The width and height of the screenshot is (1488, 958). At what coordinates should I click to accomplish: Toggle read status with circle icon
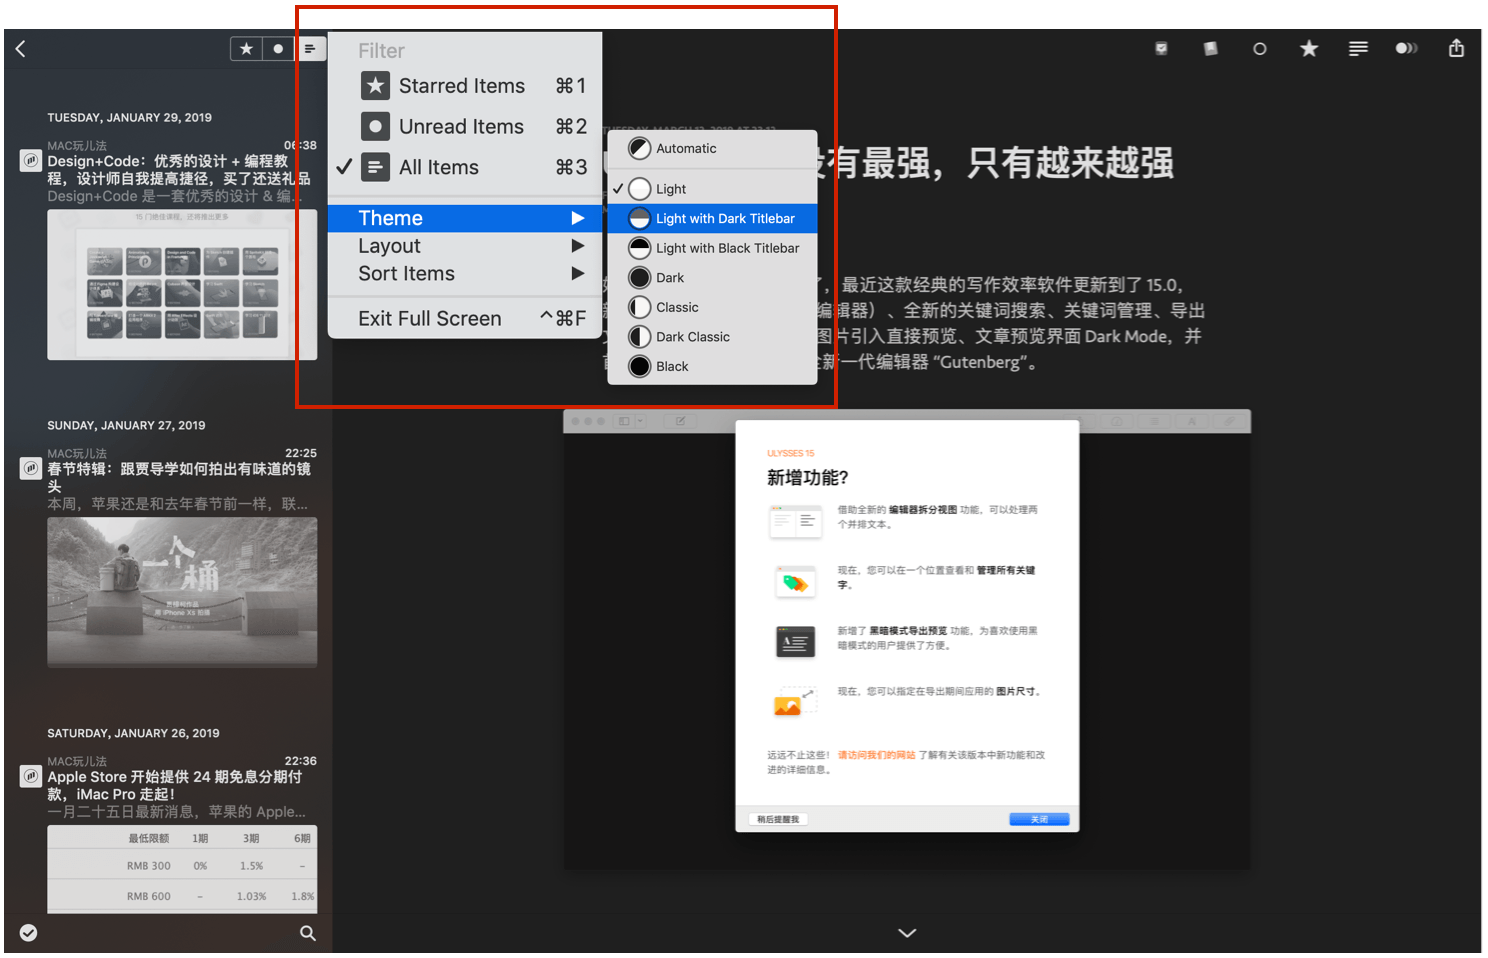pos(1260,48)
